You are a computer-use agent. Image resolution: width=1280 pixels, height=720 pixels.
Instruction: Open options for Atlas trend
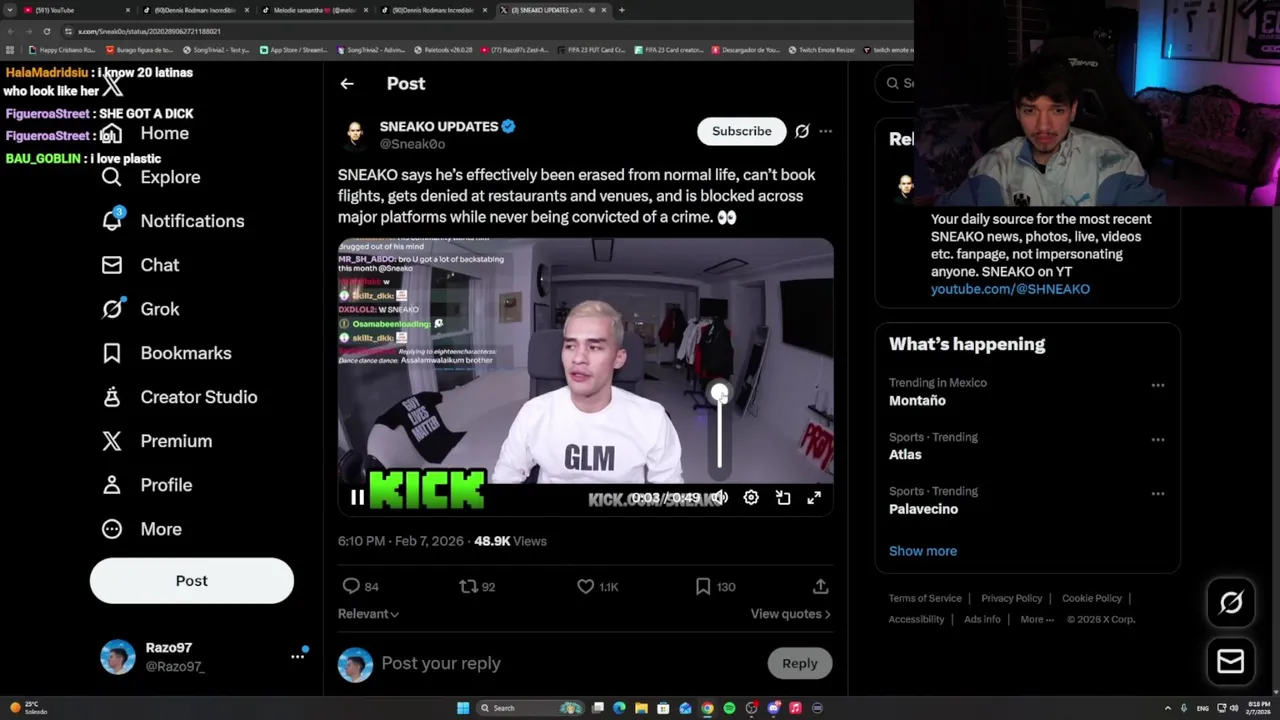point(1158,439)
